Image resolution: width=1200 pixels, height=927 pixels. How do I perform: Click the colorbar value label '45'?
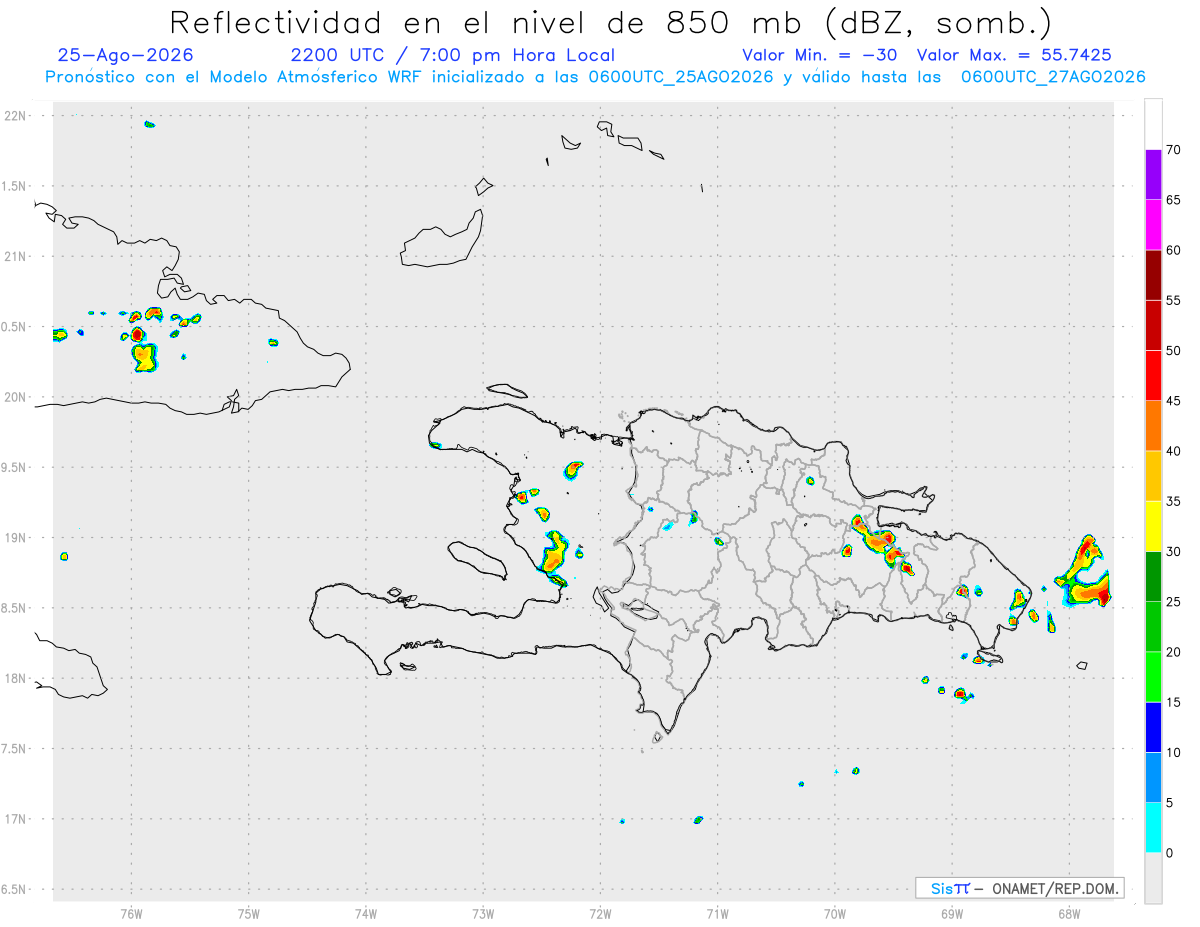coord(1174,401)
